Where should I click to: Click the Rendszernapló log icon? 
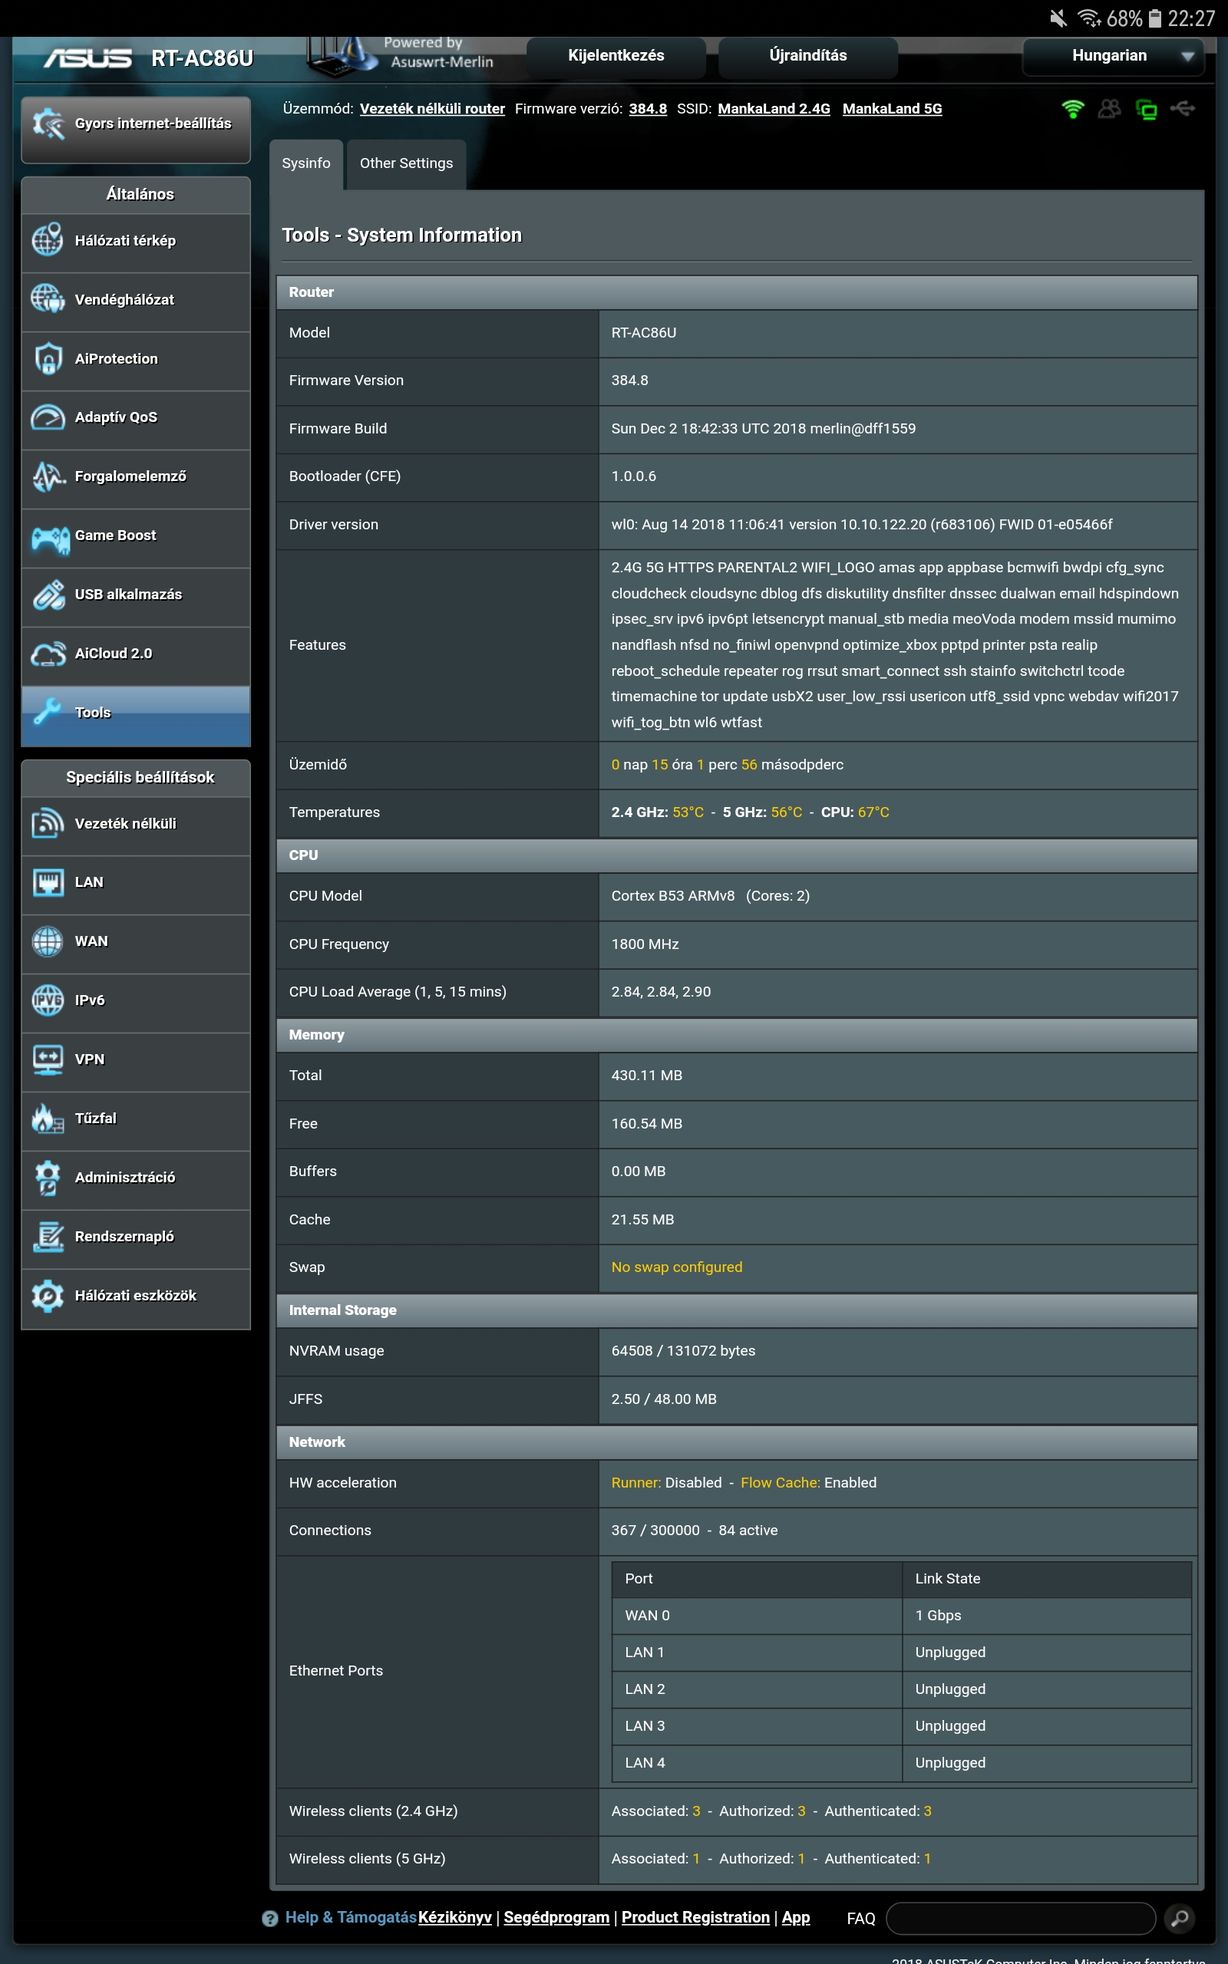click(x=48, y=1237)
